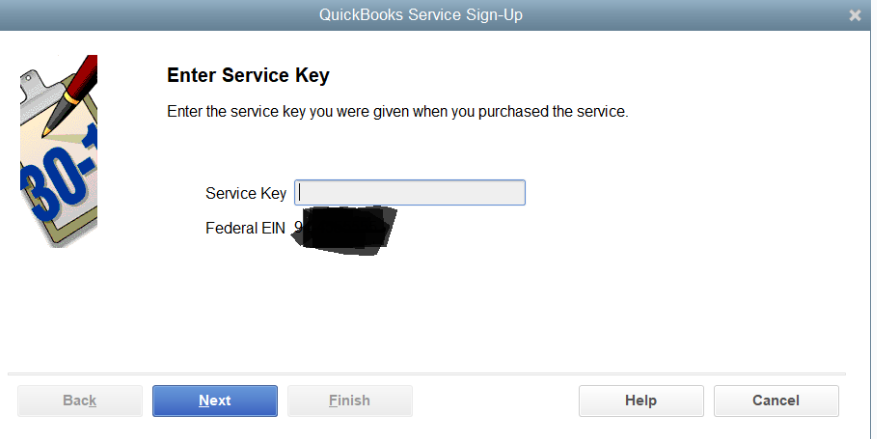This screenshot has width=877, height=439.
Task: Click the QuickBooks Service Sign-Up title text
Action: 420,15
